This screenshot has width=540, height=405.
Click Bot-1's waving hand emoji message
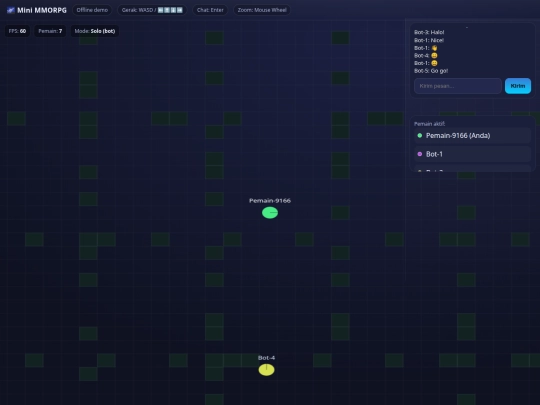point(426,48)
